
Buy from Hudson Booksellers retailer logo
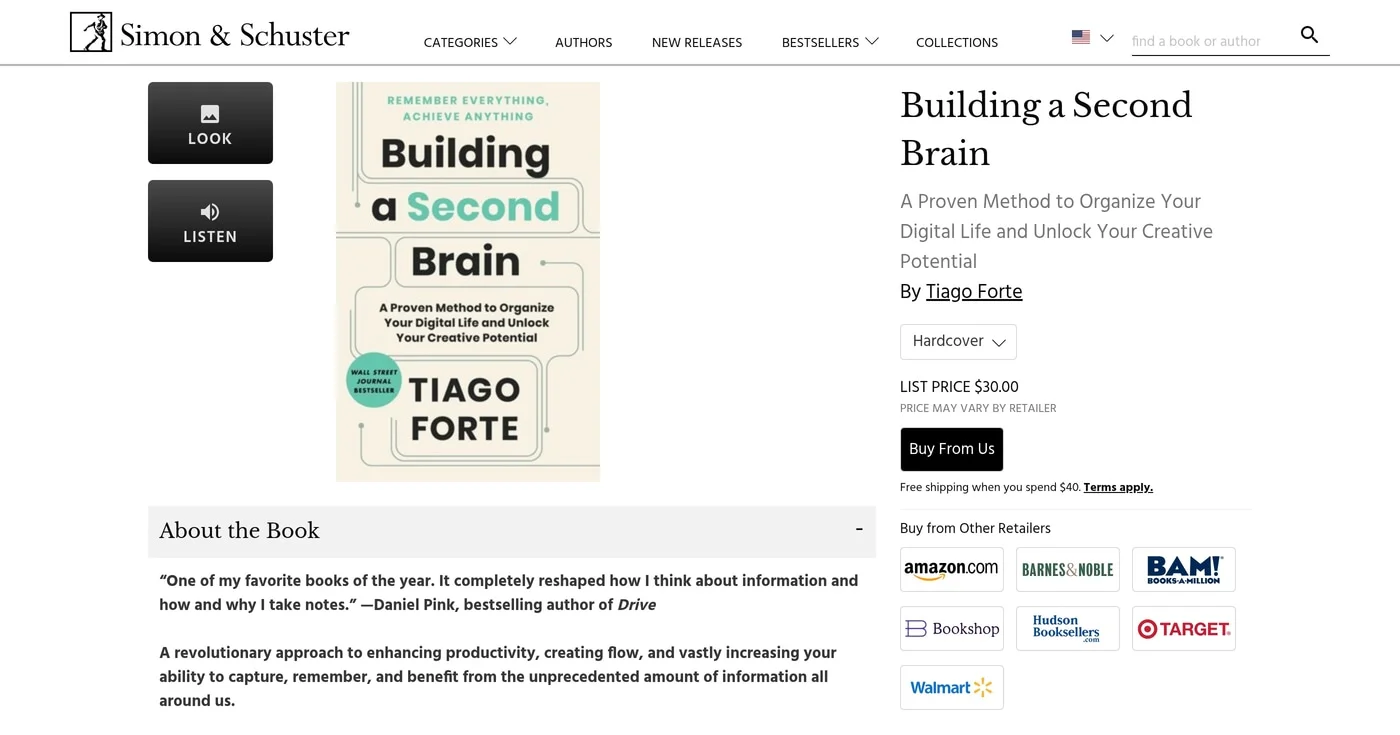click(1067, 628)
